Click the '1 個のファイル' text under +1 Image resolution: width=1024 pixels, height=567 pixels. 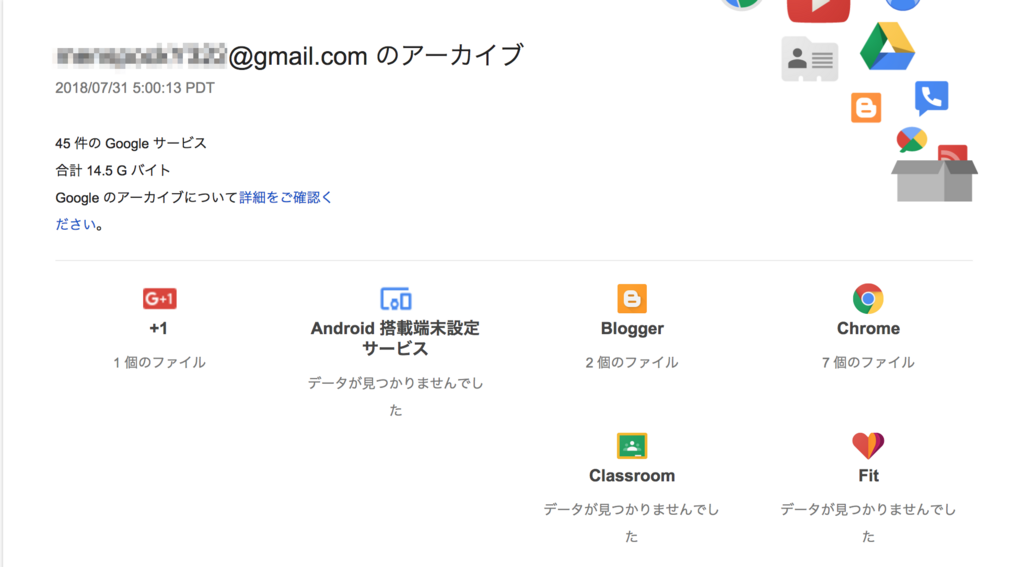point(159,363)
